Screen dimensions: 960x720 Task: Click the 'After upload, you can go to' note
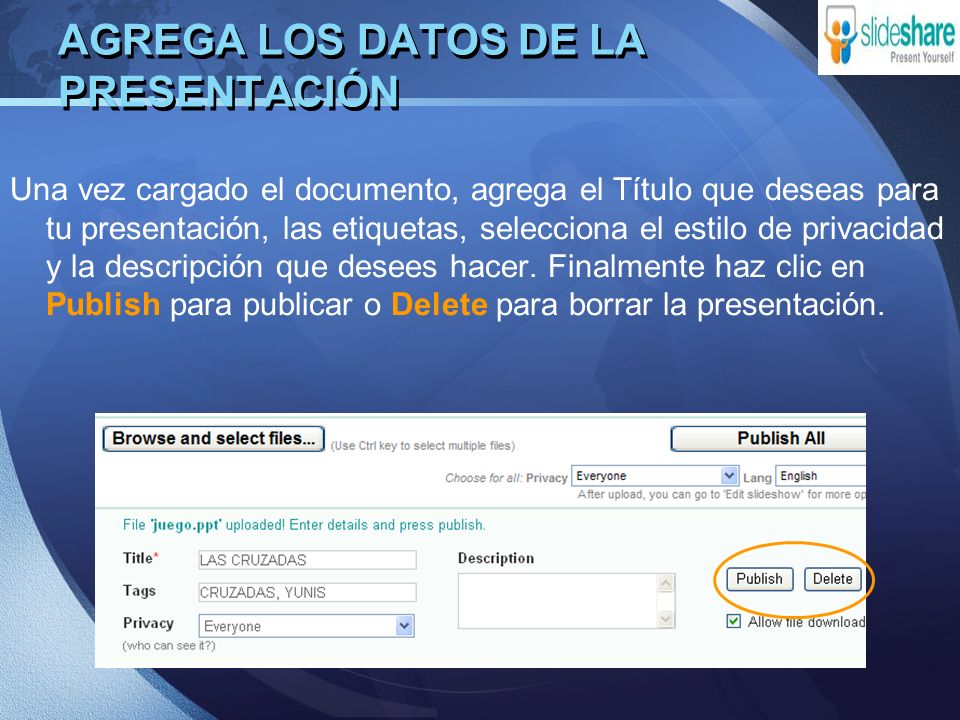coord(721,494)
